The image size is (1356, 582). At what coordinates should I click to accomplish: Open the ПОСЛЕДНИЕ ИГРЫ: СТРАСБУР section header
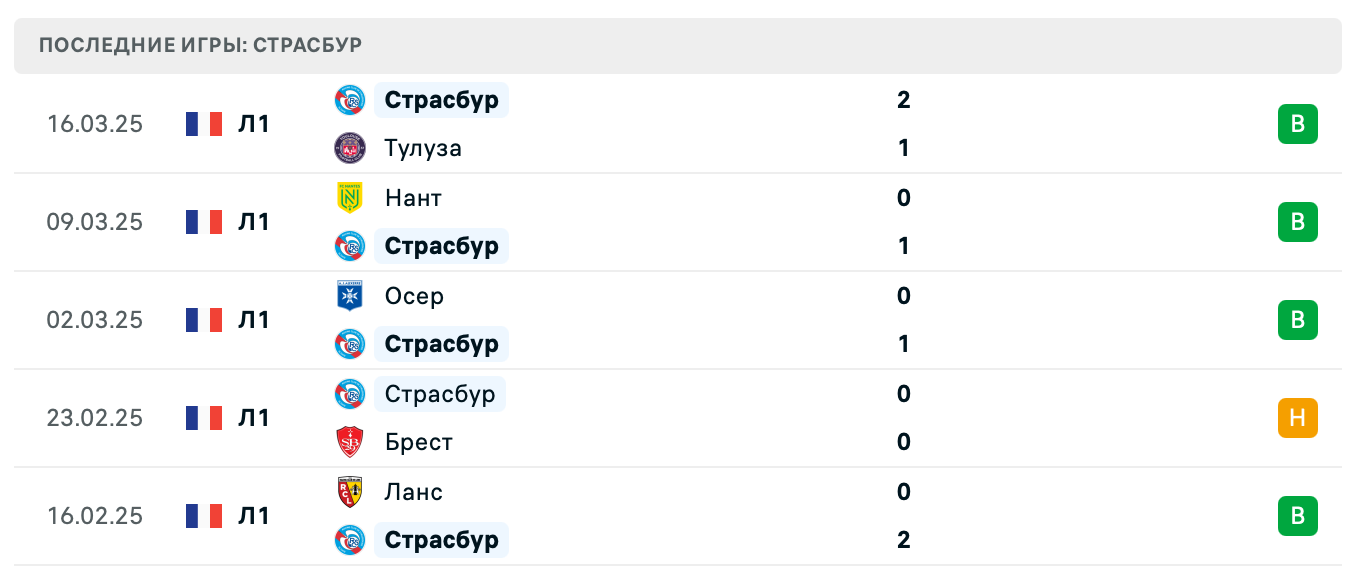tap(201, 44)
